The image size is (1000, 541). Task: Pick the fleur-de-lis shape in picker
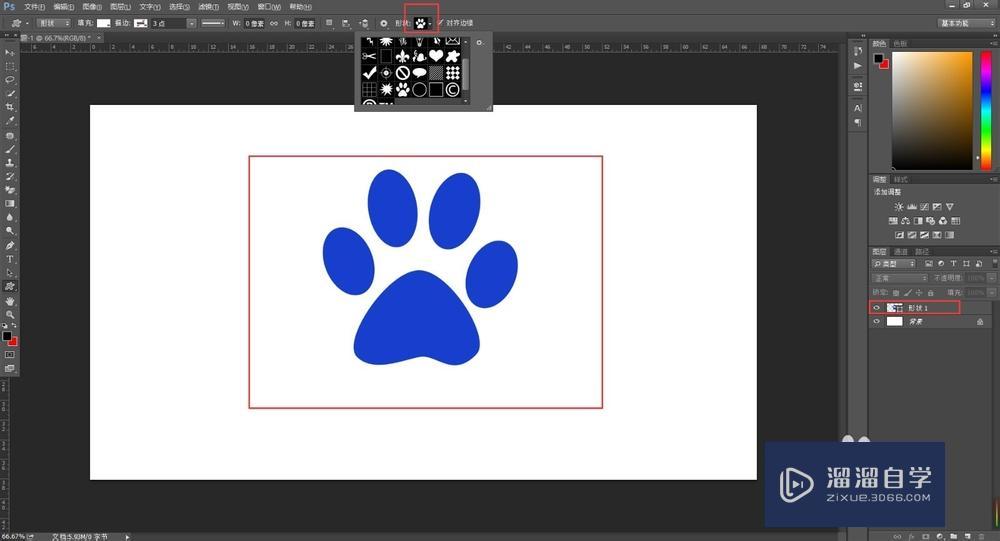[402, 56]
